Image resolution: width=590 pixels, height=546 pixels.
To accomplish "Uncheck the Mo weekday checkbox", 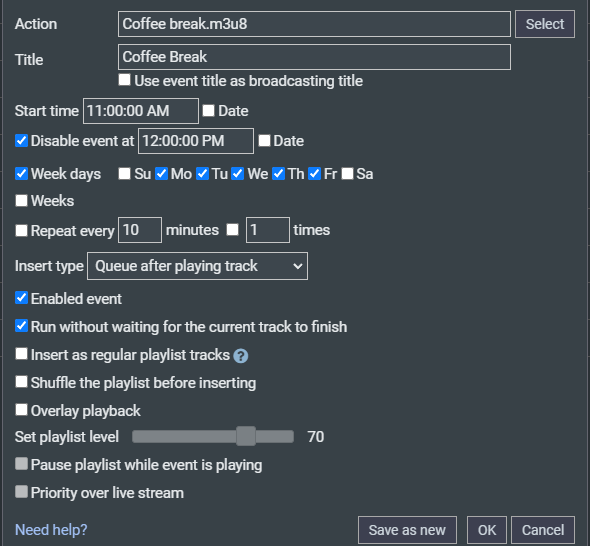I will [x=161, y=173].
